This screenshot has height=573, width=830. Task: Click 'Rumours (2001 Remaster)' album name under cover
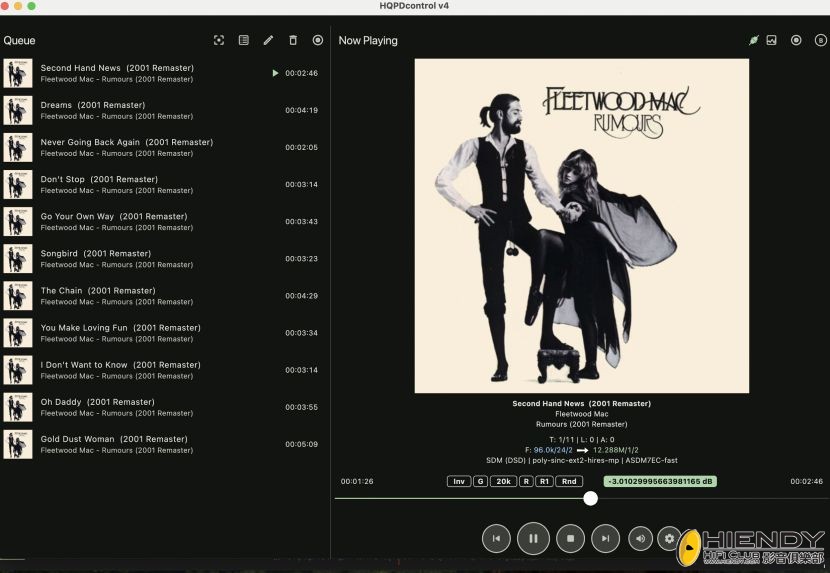[582, 424]
